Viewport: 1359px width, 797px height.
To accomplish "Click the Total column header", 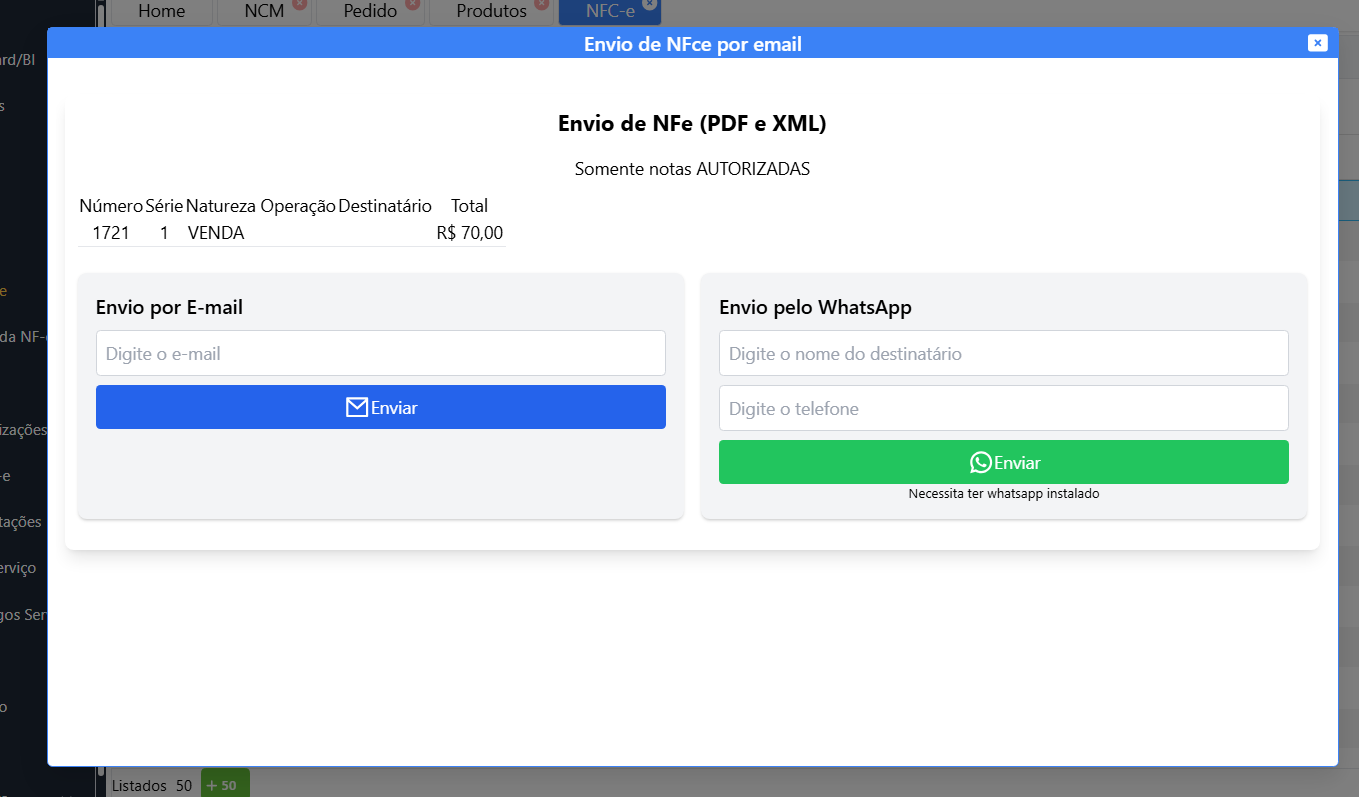I will [469, 206].
